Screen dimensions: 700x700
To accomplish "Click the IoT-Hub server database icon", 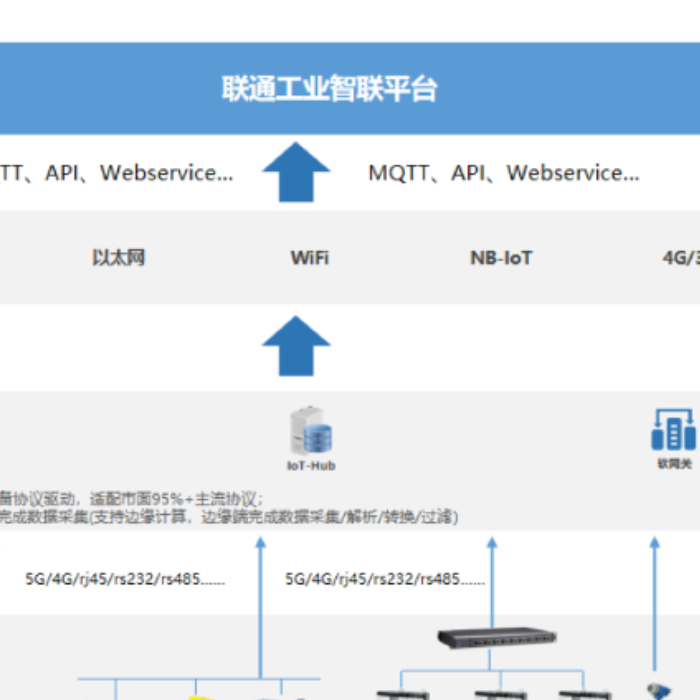I will tap(310, 432).
